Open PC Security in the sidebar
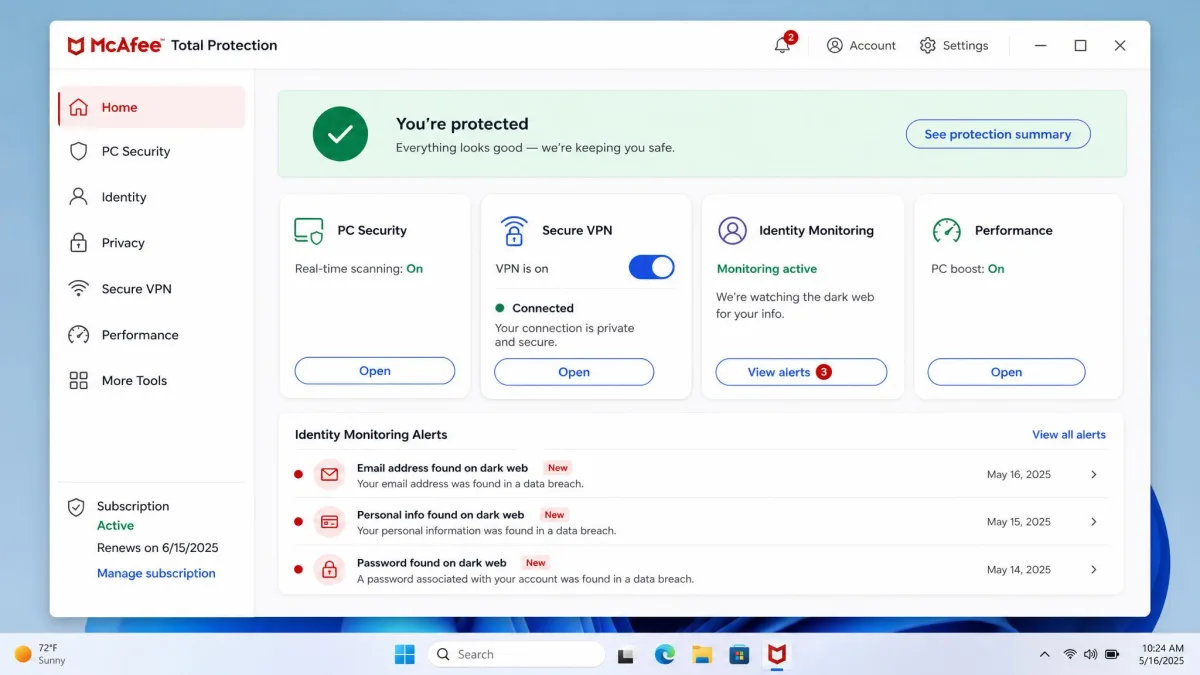Screen dimensions: 1200x675 click(151, 151)
